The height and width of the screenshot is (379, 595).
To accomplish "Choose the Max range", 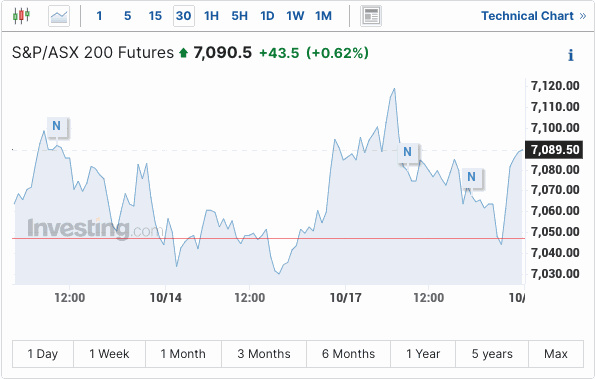I will click(556, 354).
